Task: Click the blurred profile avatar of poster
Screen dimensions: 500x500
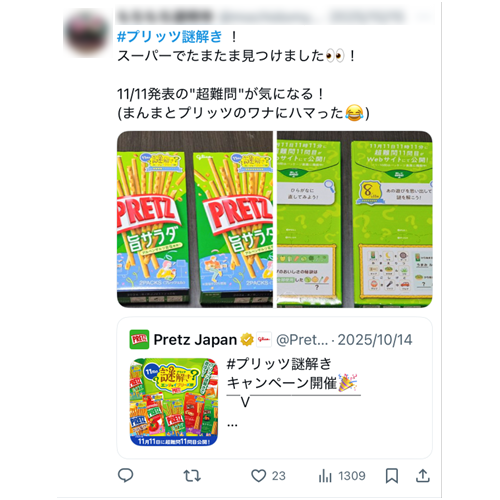Action: pos(87,32)
